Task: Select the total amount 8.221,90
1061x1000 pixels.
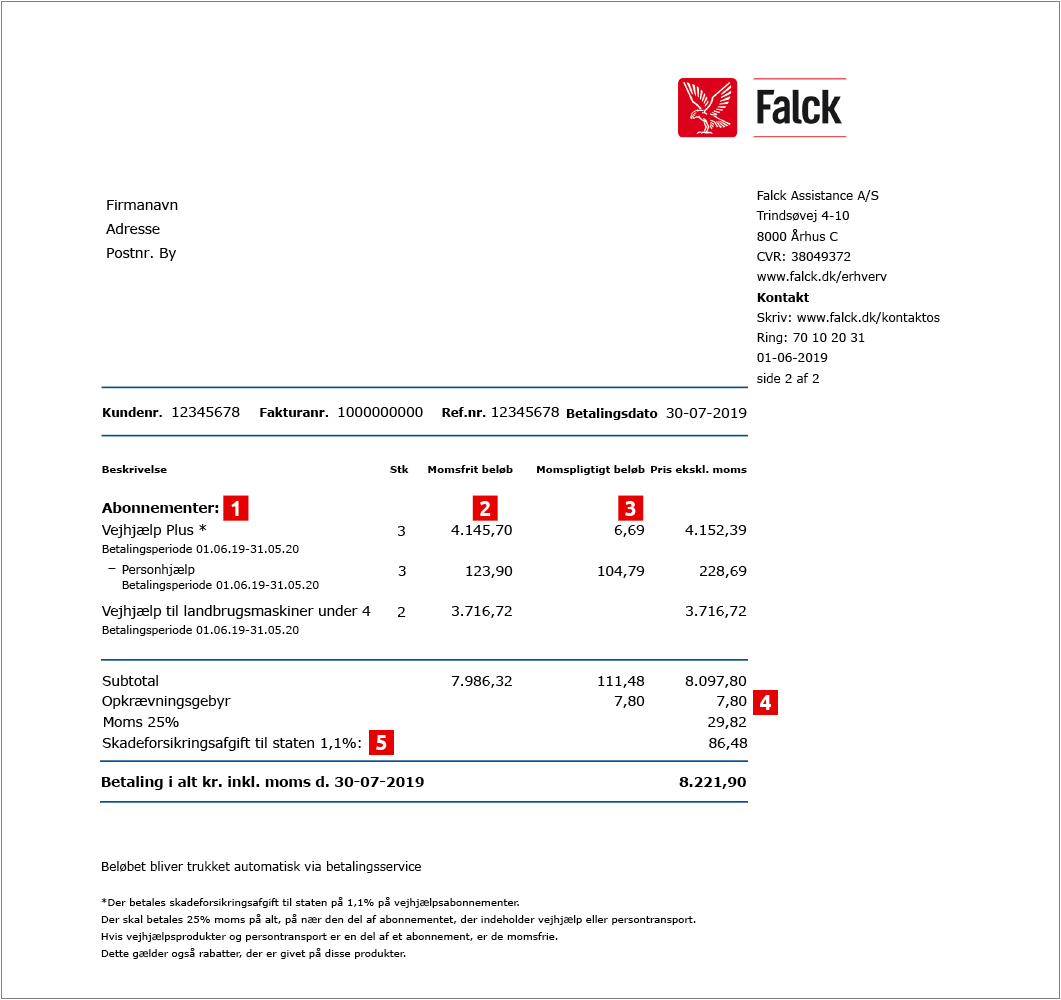Action: coord(713,782)
